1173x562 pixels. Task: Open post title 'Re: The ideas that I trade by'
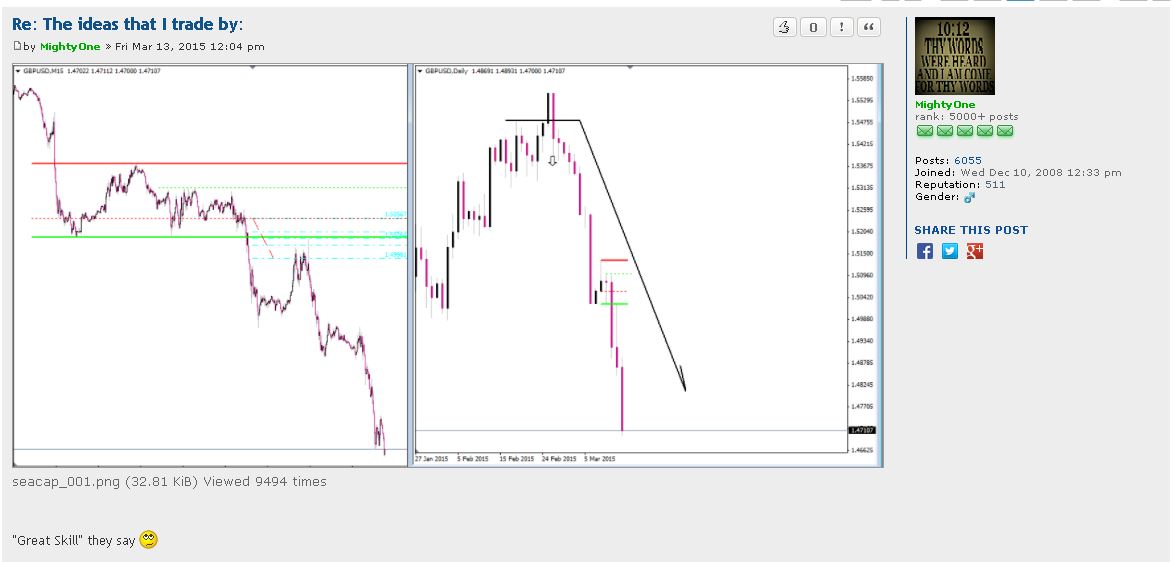click(x=126, y=24)
